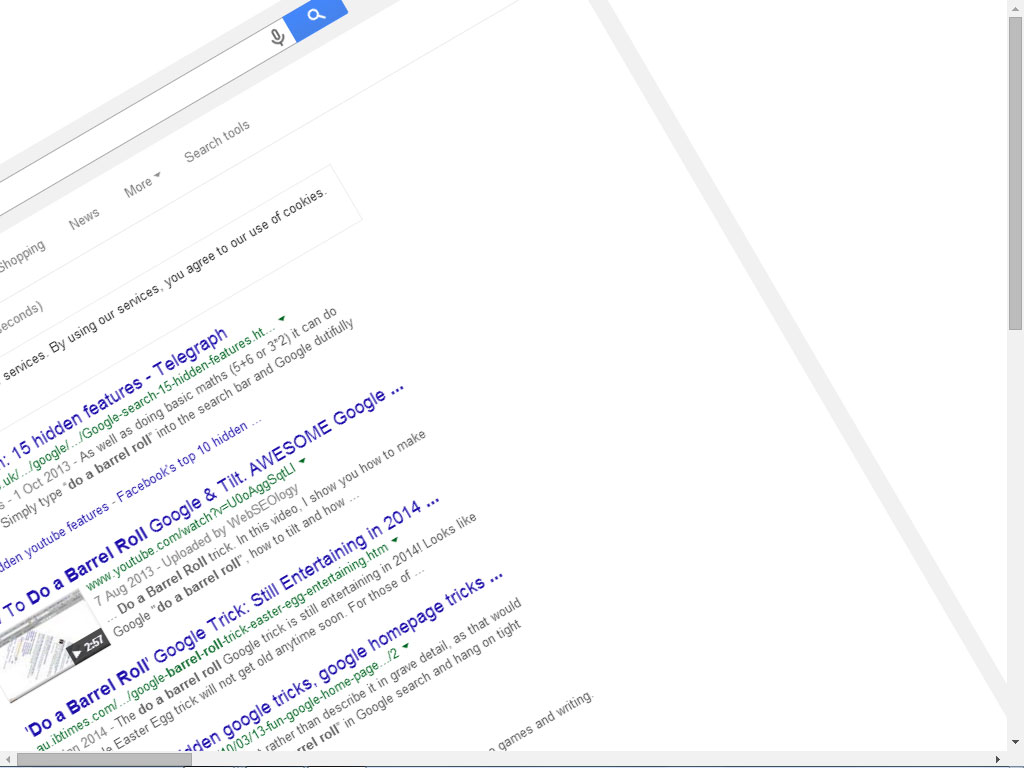Click the horizontal scrollbar right arrow
1024x768 pixels.
pos(998,759)
